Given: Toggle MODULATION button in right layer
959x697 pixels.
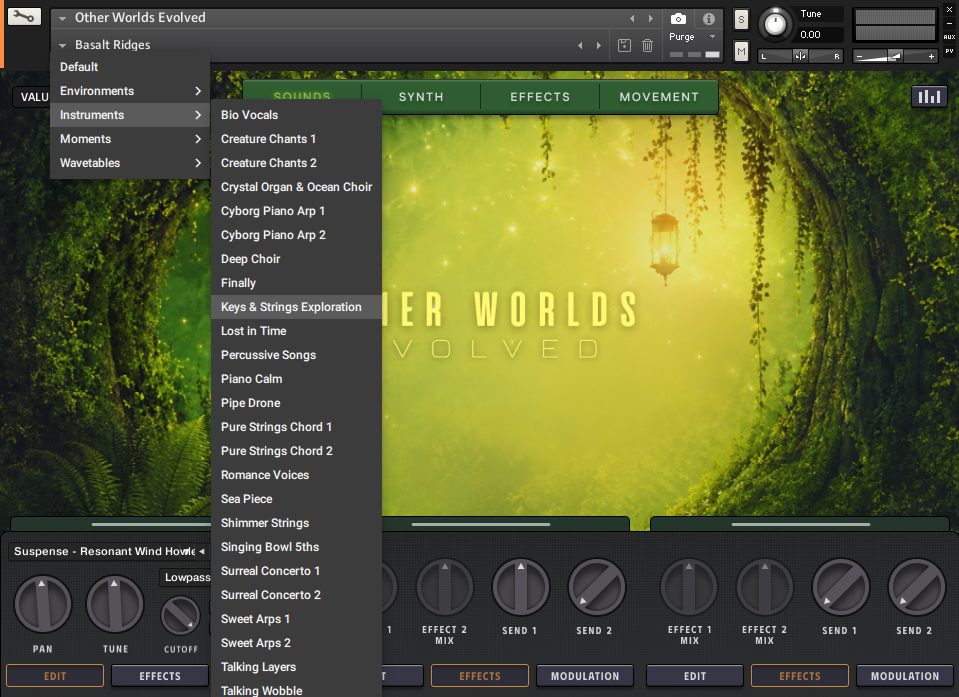Looking at the screenshot, I should [905, 676].
